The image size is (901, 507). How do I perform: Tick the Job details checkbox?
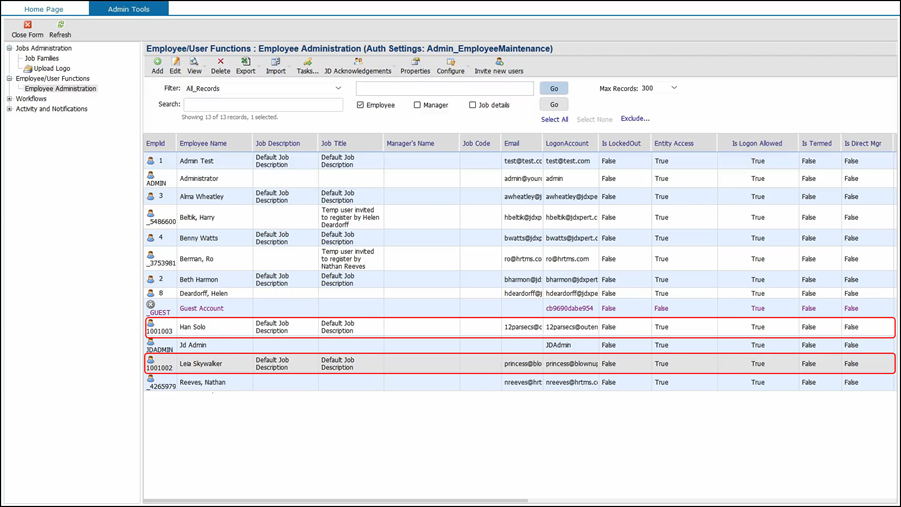pyautogui.click(x=473, y=105)
